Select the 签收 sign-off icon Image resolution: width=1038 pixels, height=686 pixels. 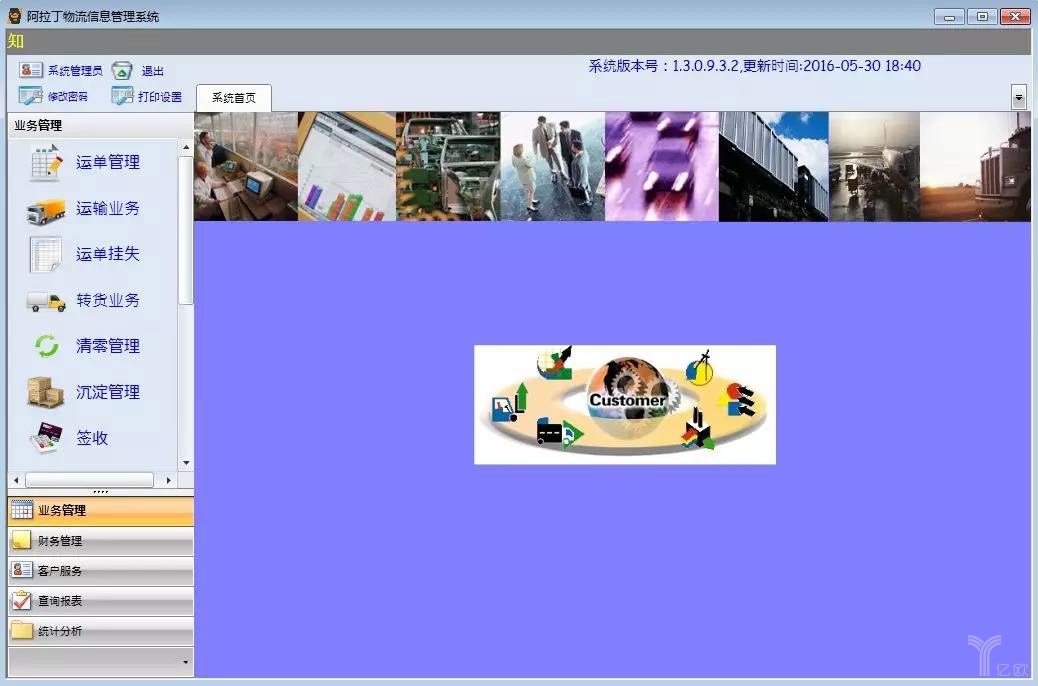tap(46, 438)
